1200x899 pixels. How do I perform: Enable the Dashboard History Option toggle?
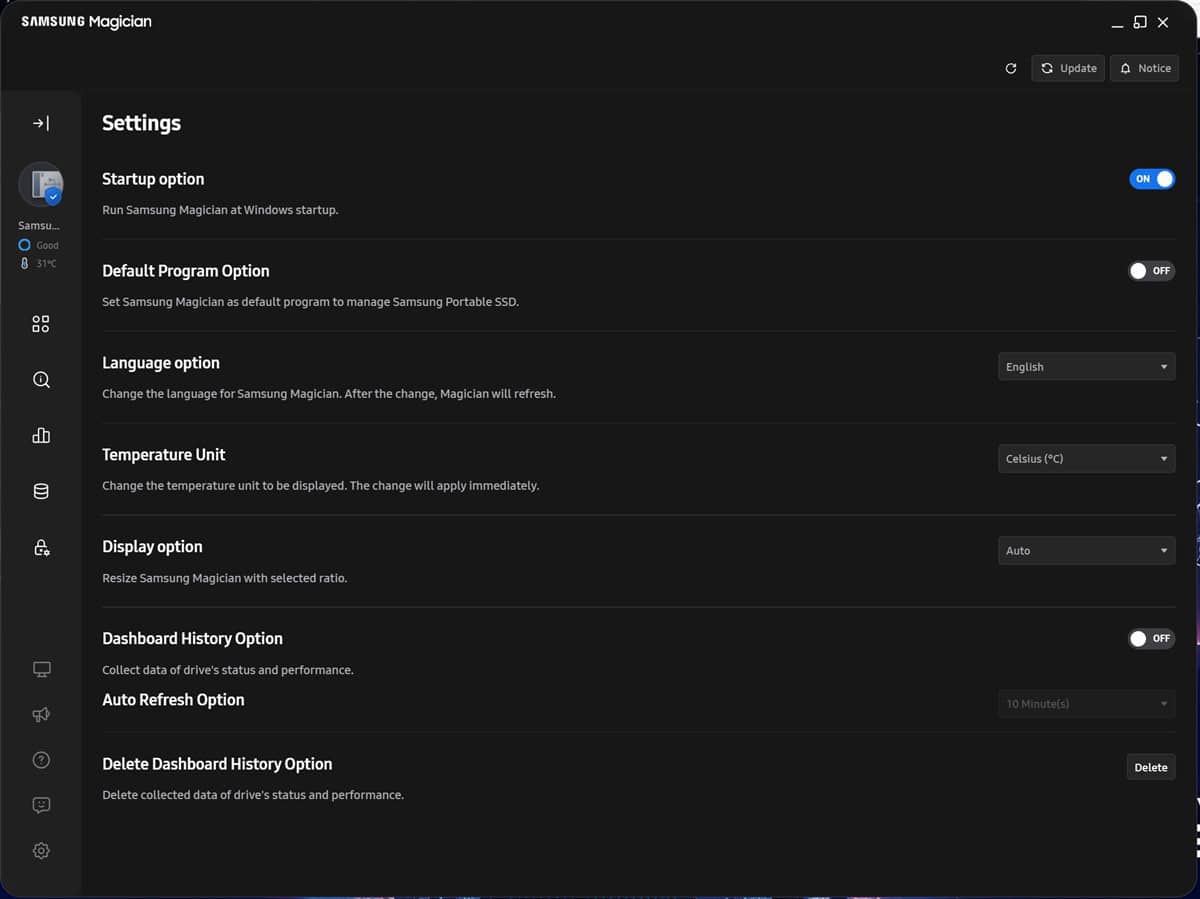point(1151,638)
